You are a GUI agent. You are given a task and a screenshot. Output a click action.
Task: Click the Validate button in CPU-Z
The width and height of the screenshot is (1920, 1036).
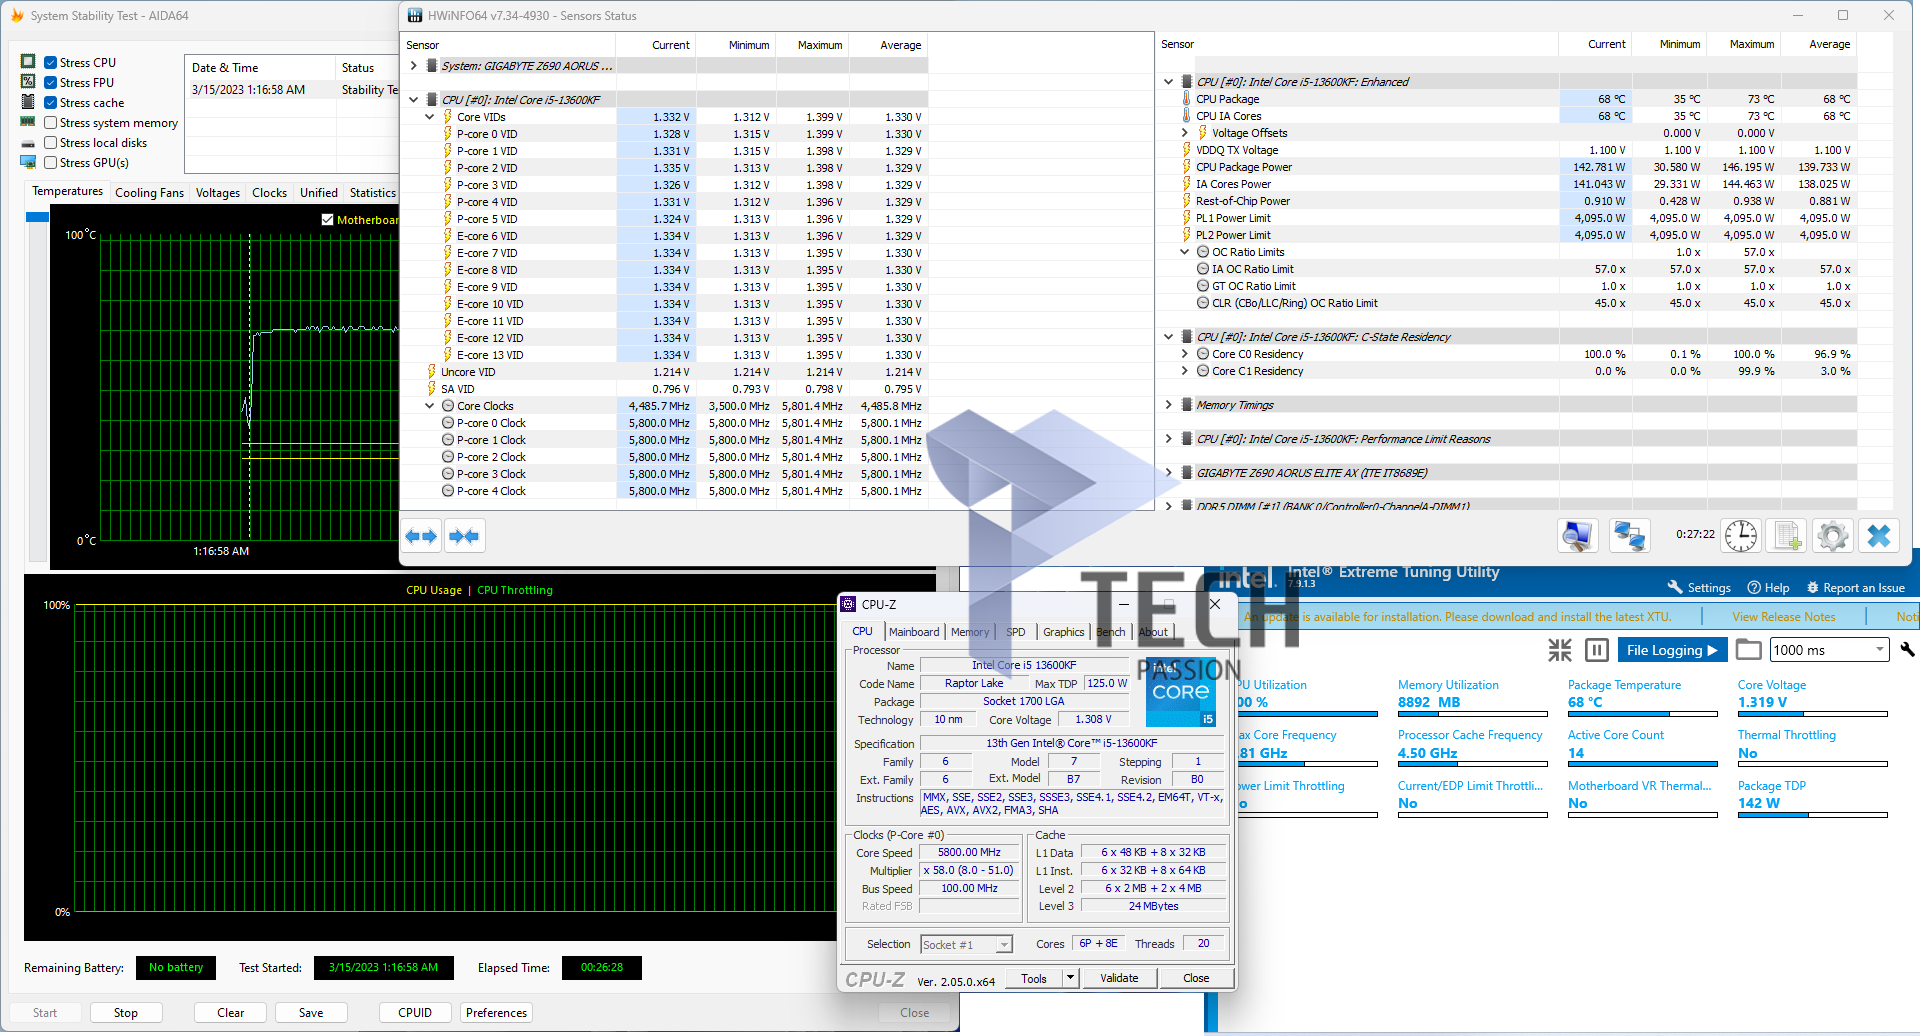[x=1118, y=978]
